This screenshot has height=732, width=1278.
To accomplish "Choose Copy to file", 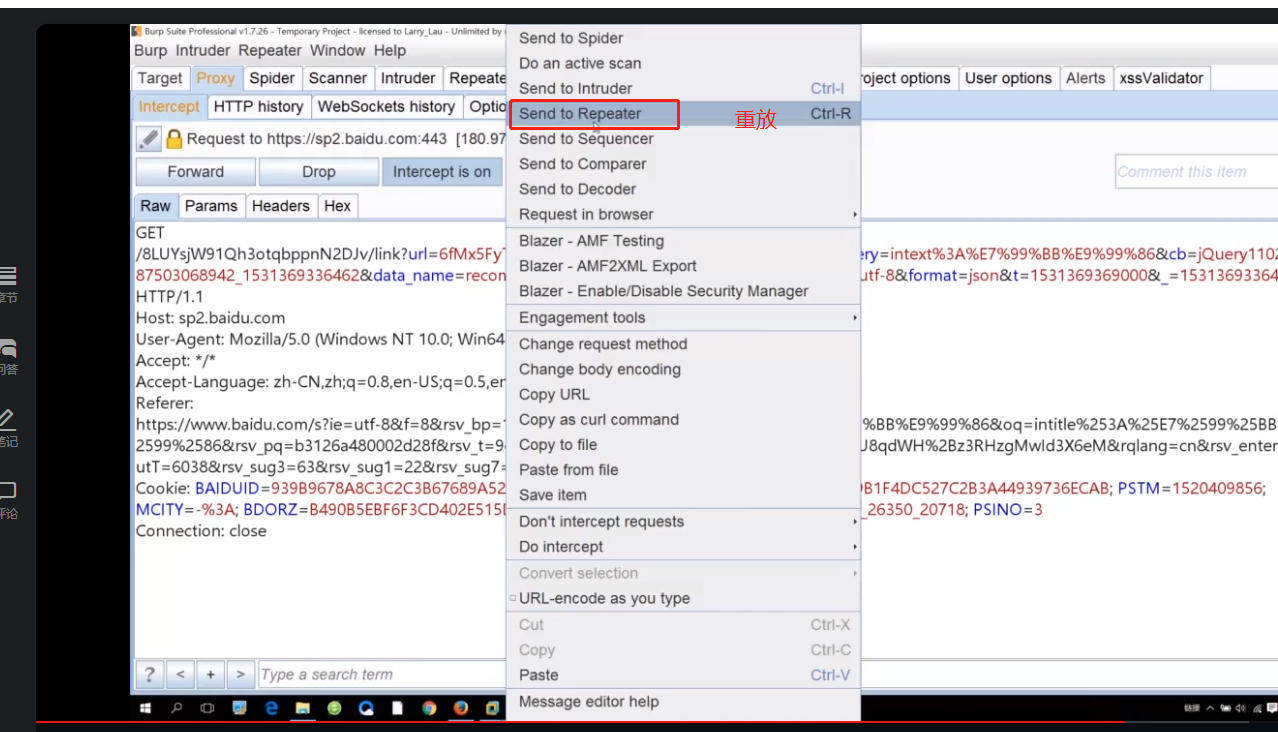I will coord(683,445).
